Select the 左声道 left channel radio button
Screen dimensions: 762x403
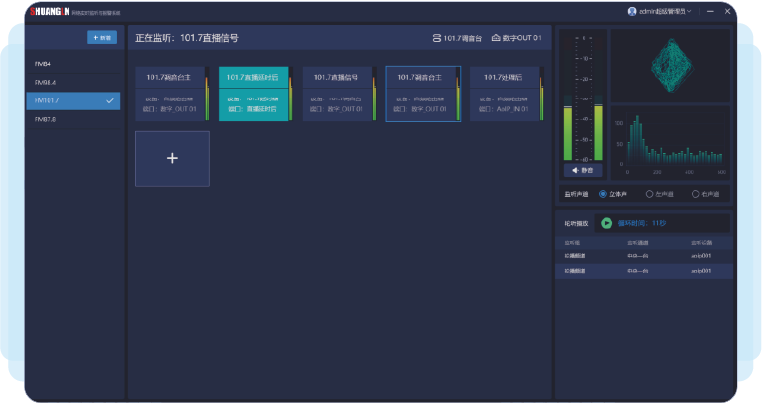click(x=649, y=193)
